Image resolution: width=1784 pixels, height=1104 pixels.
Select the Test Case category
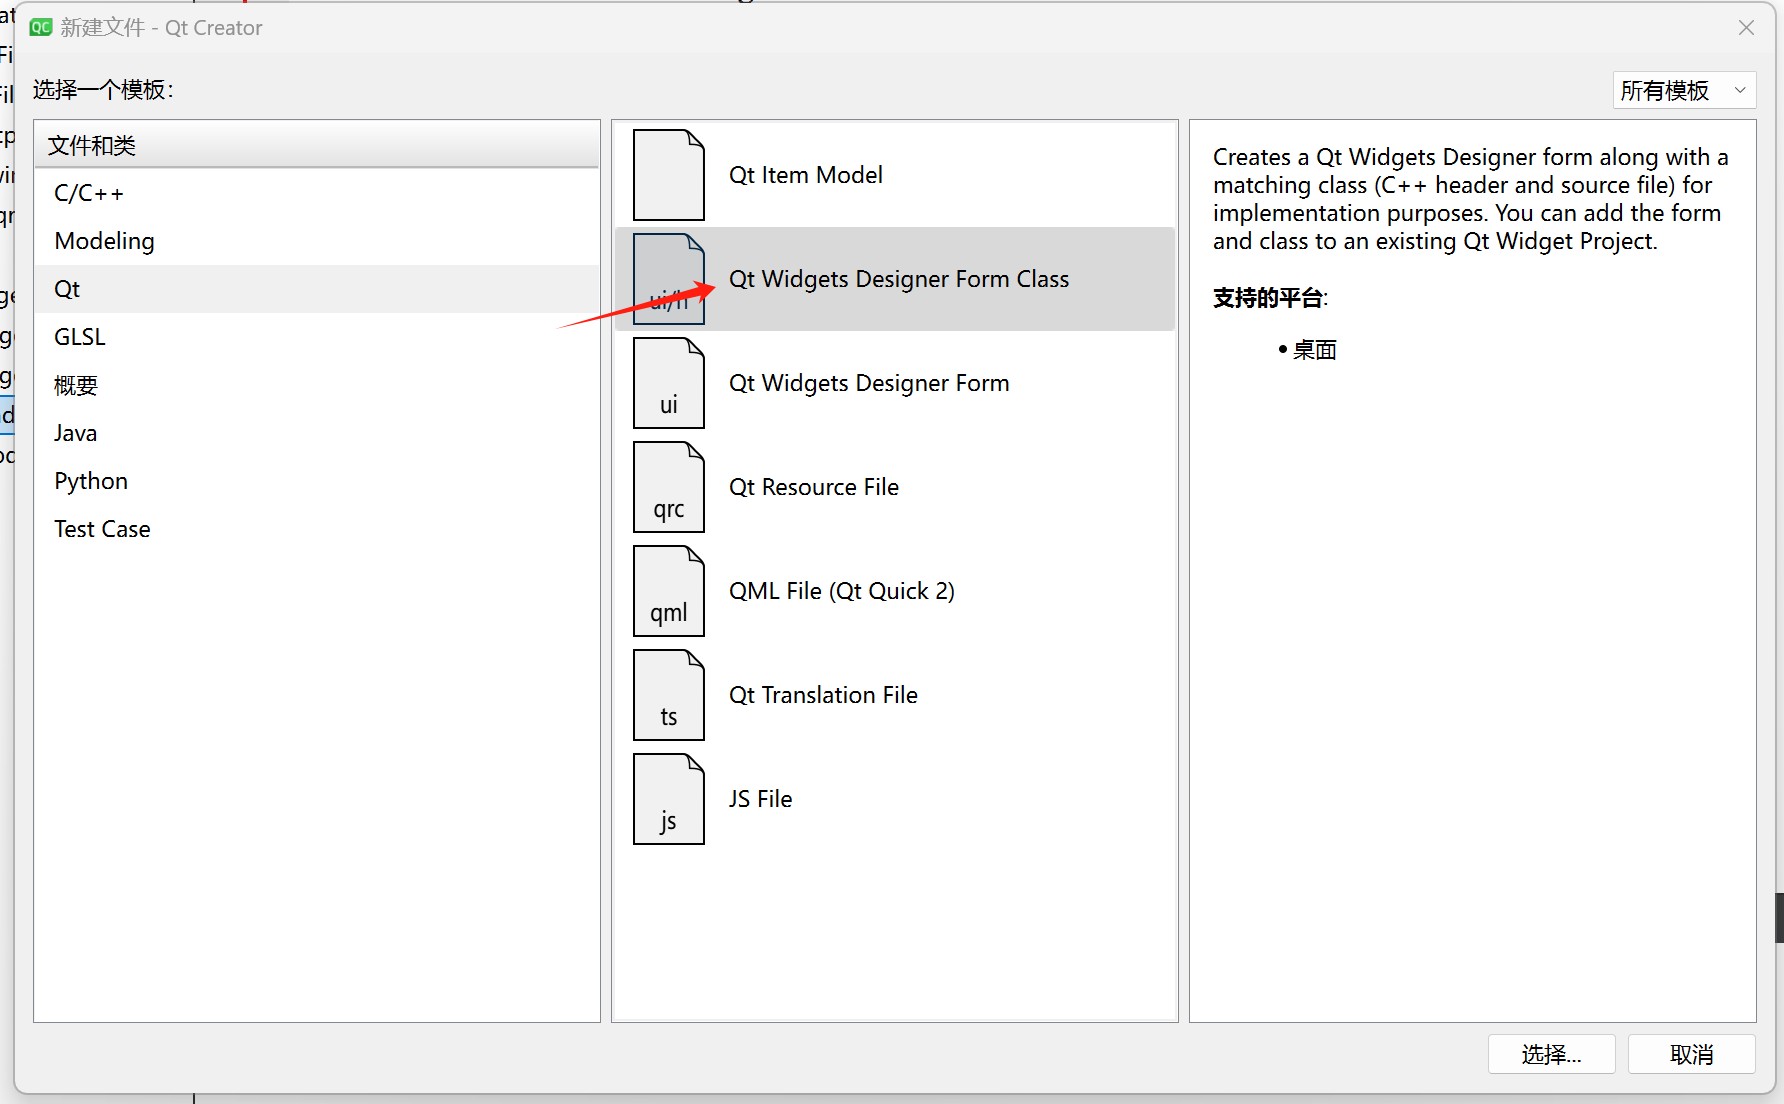[102, 529]
